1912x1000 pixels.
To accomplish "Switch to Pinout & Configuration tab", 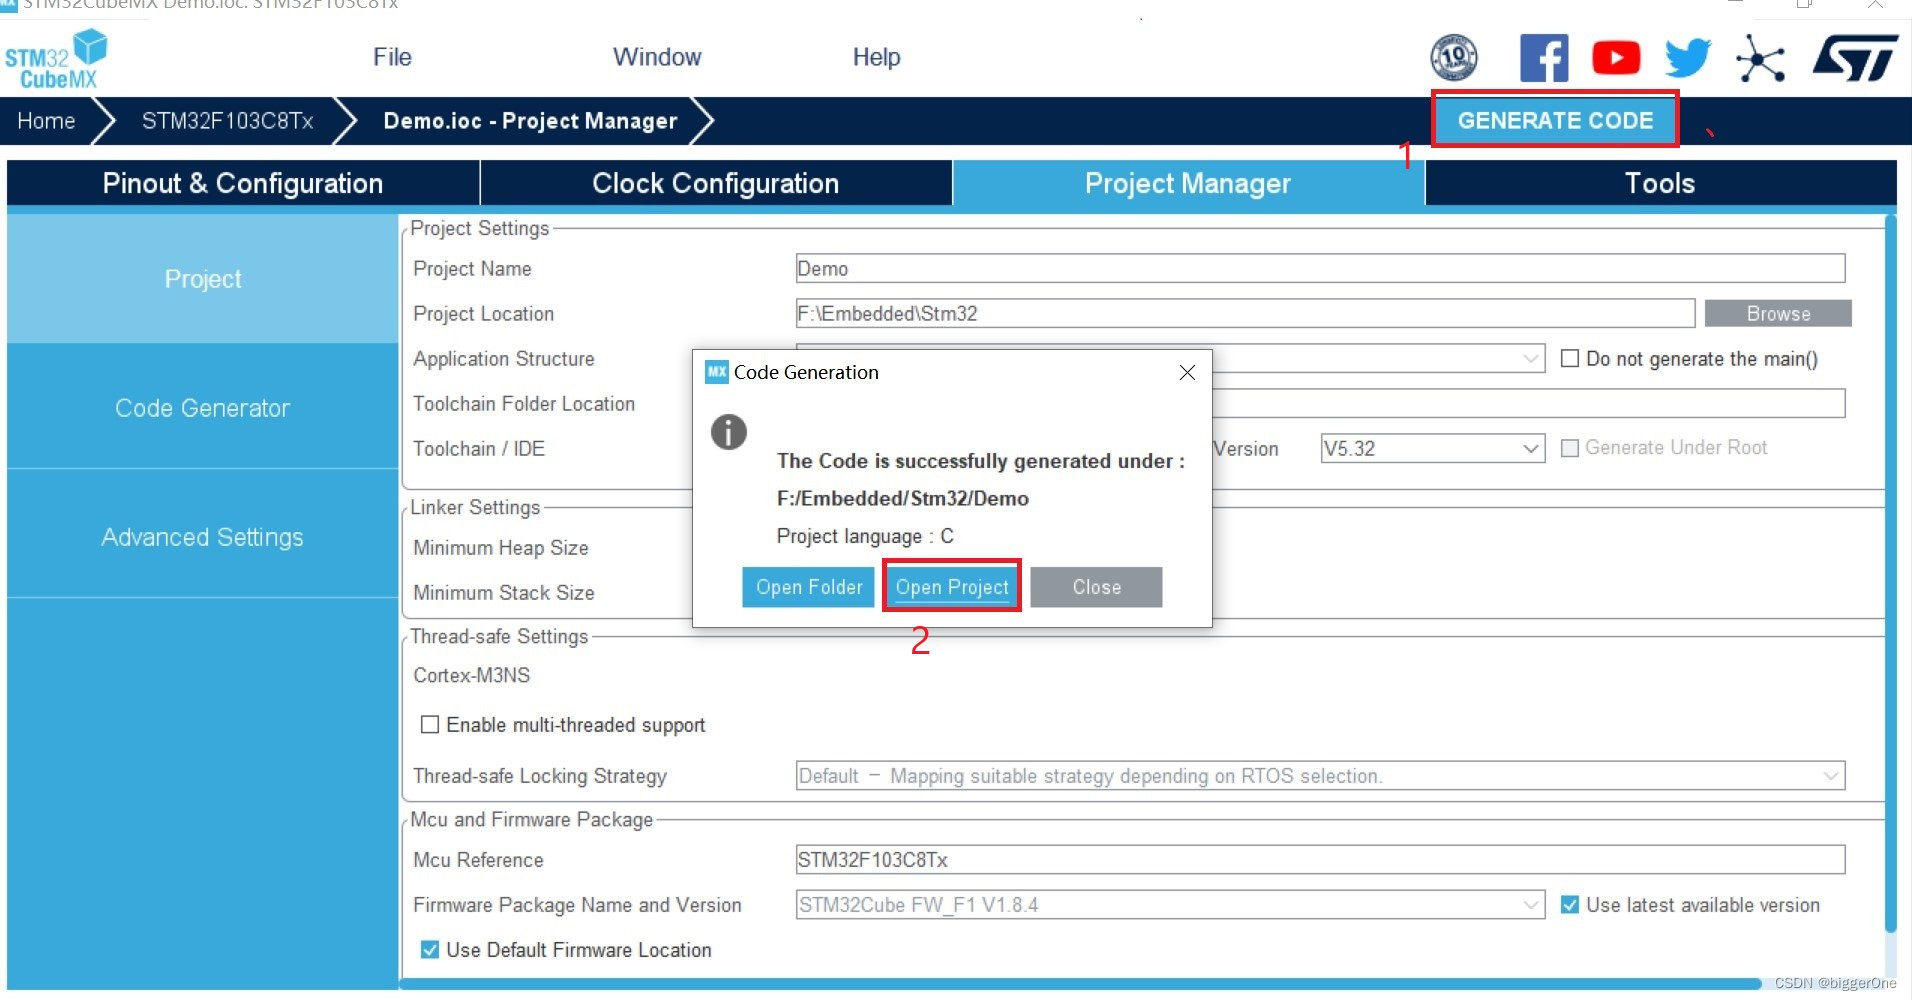I will point(243,183).
